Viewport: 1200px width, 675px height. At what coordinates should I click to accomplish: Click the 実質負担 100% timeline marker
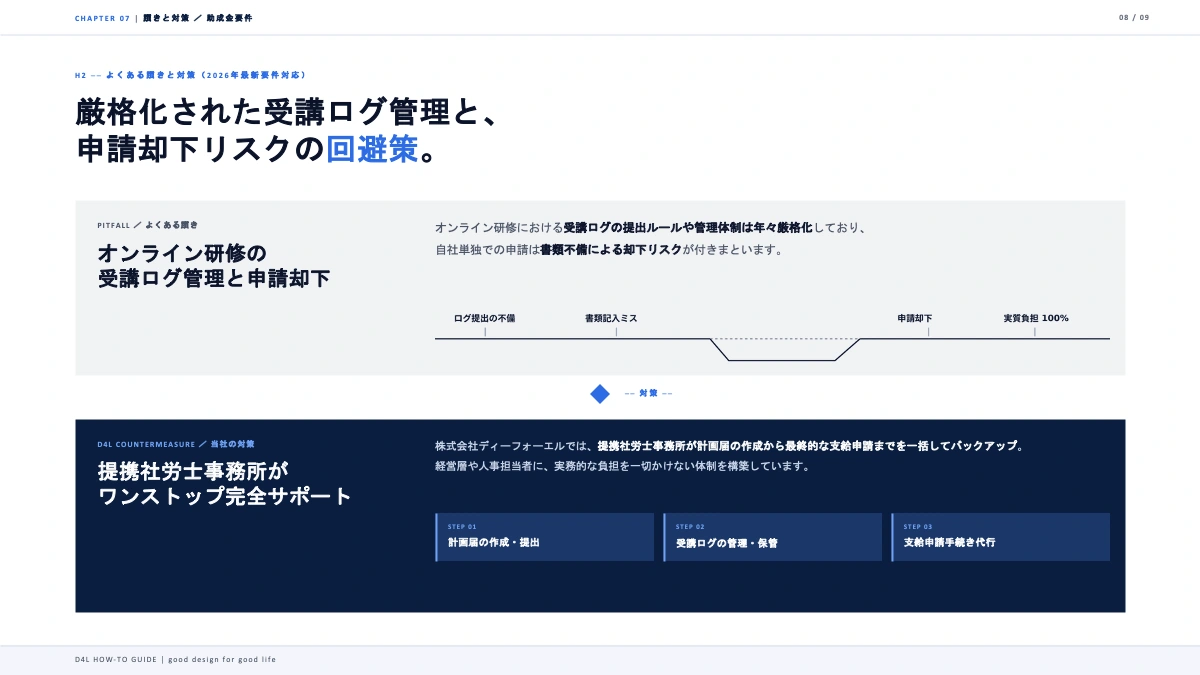(1036, 318)
